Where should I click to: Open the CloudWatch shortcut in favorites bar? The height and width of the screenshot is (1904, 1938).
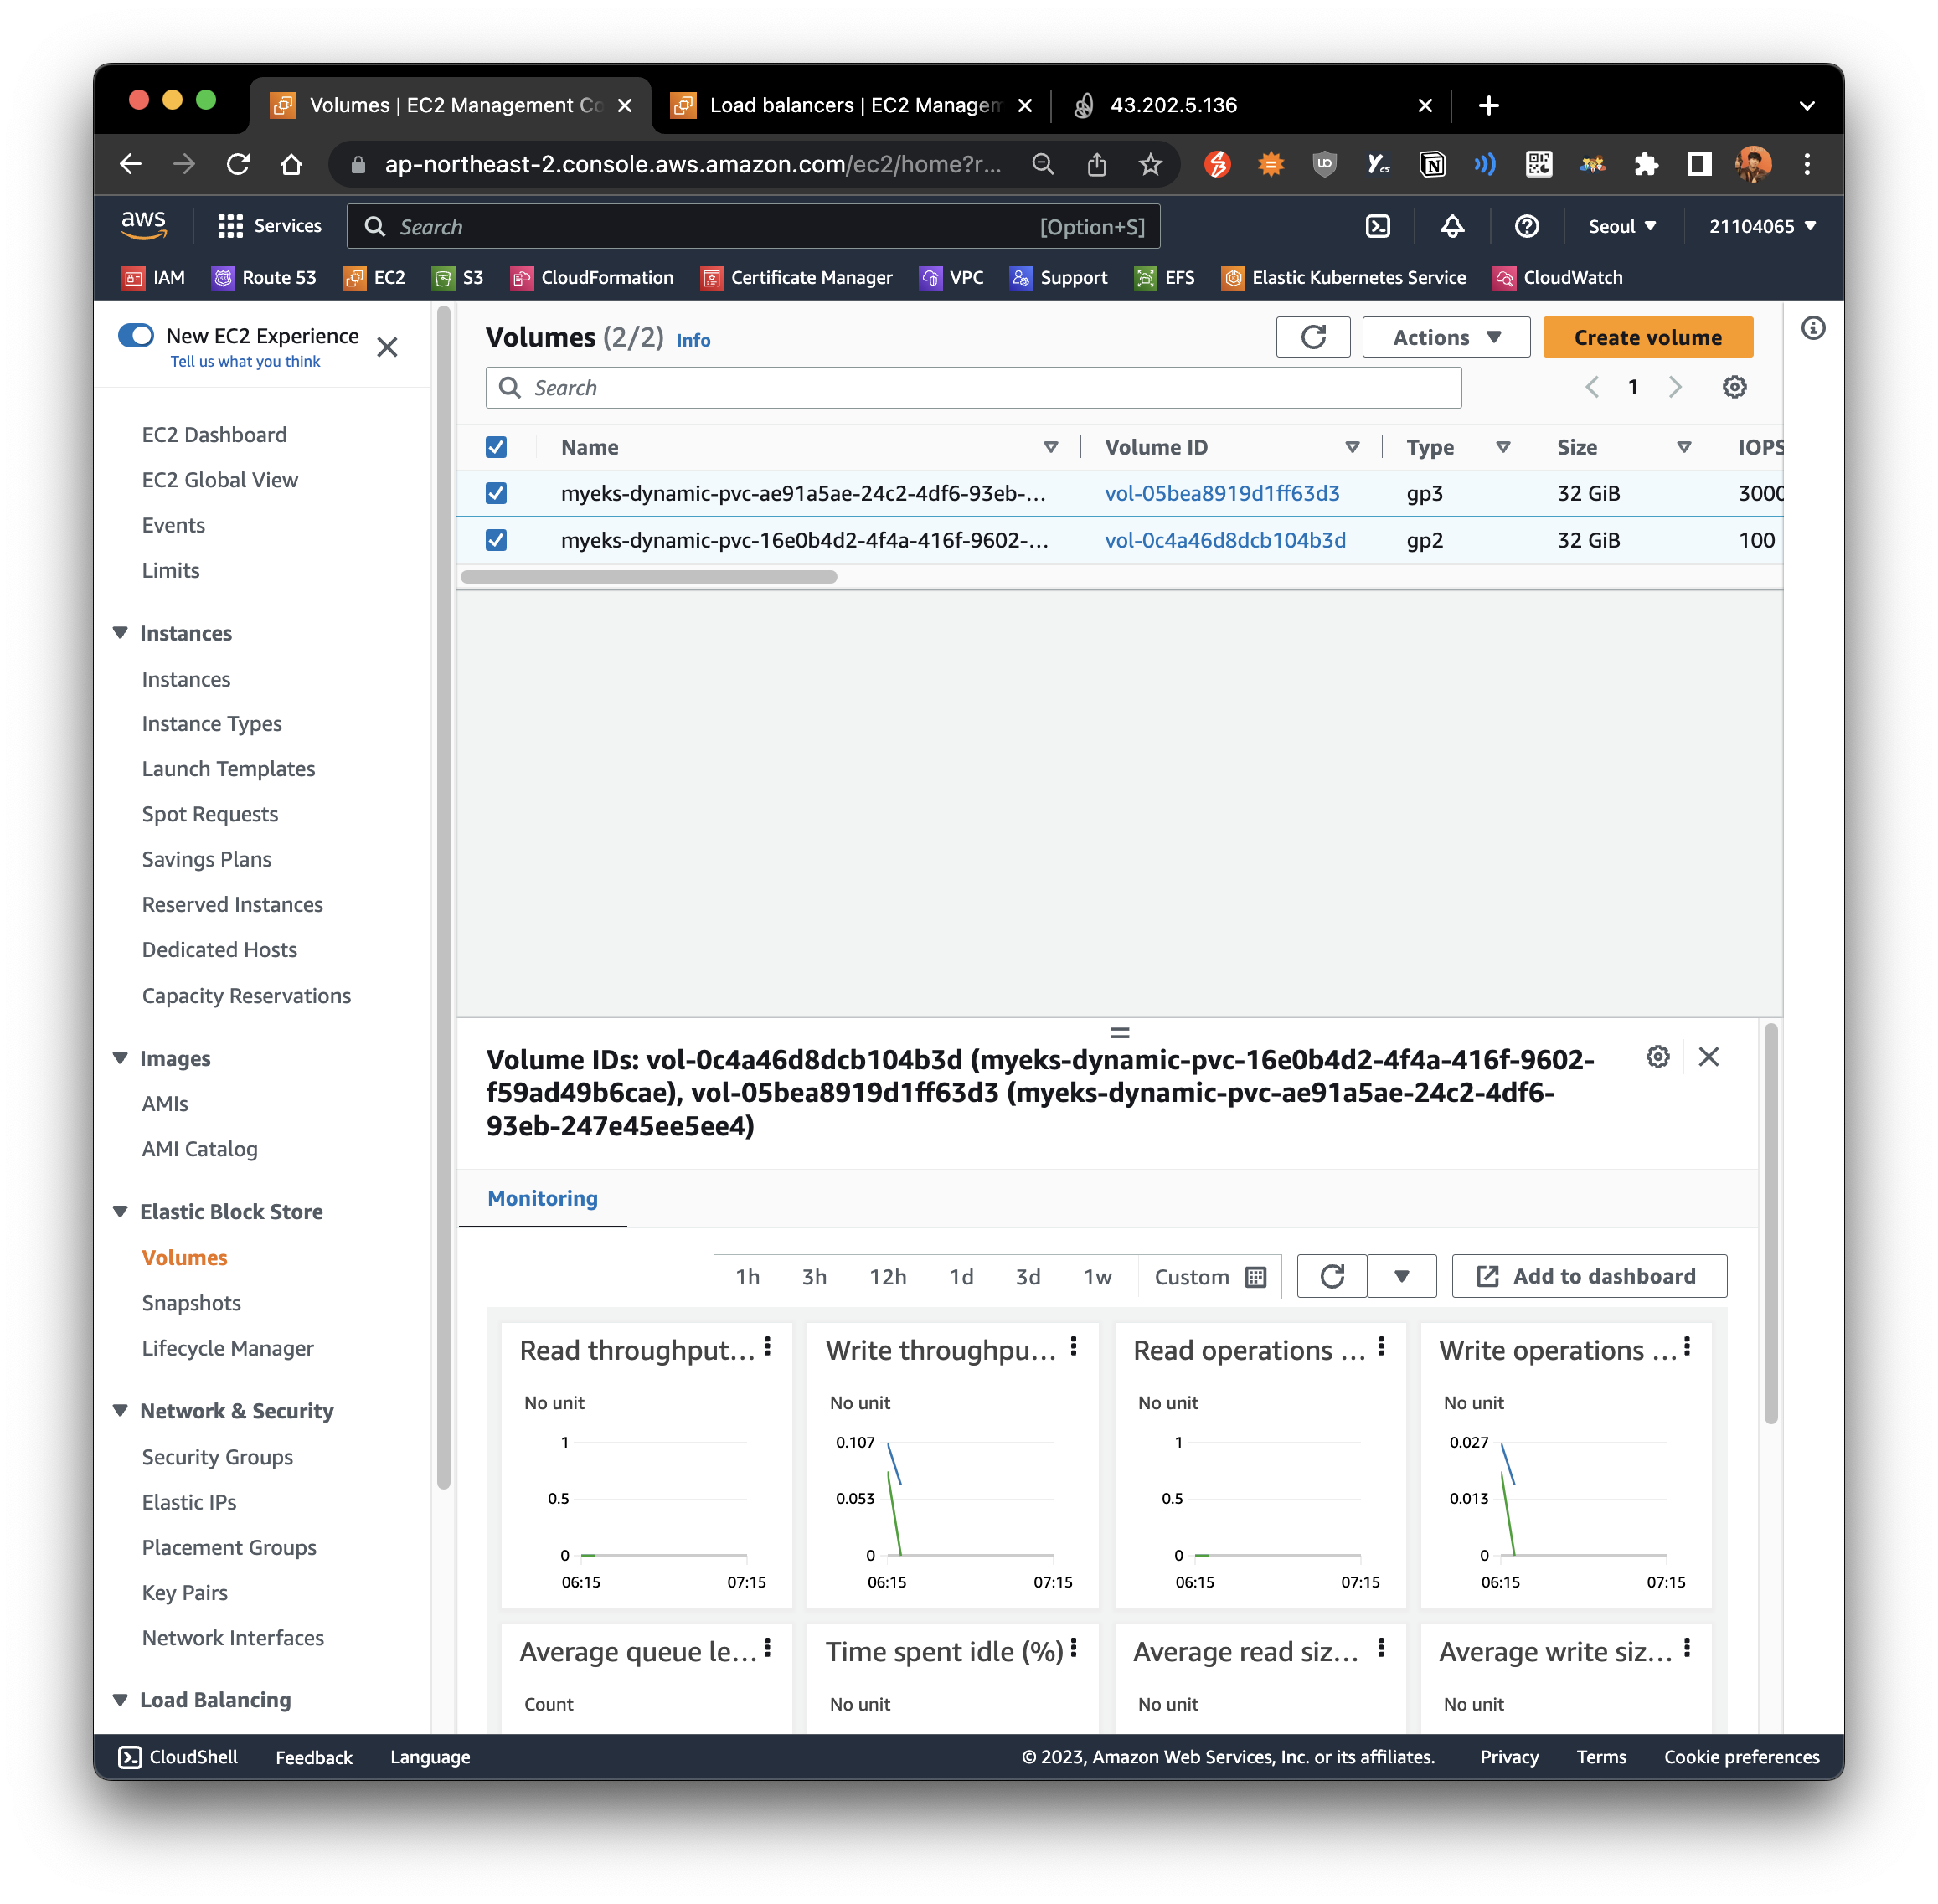(x=1557, y=277)
